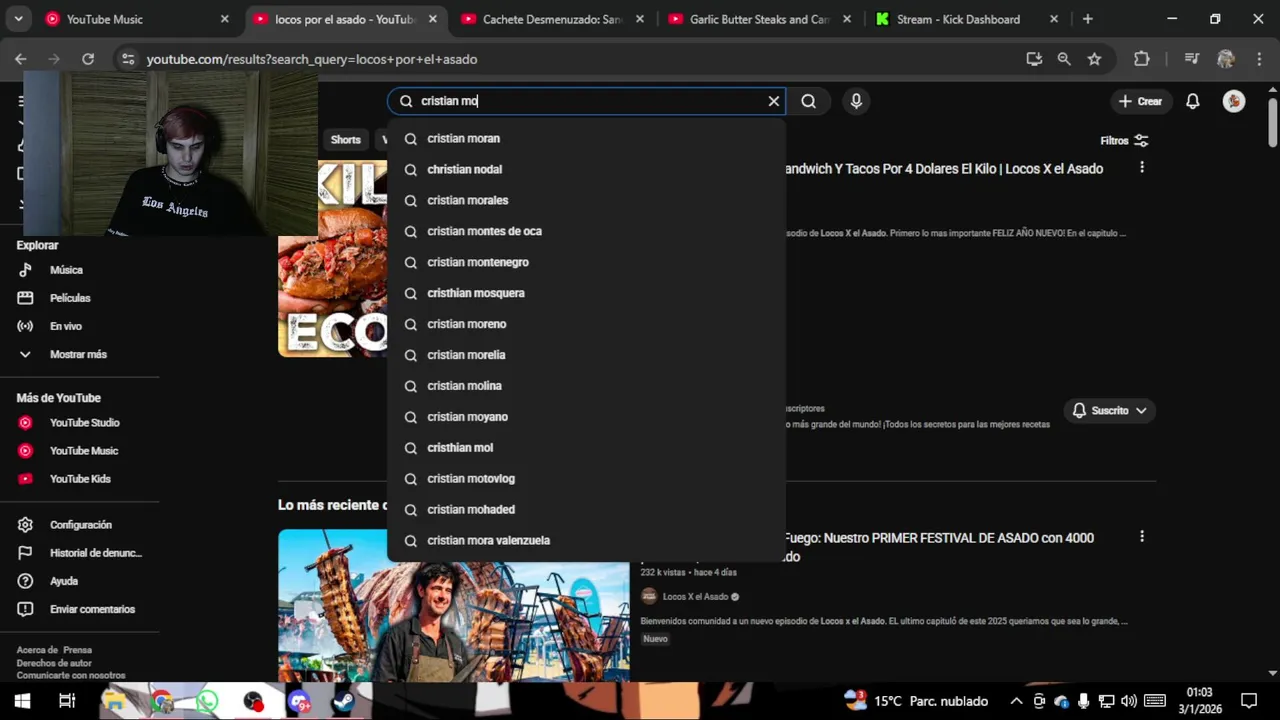Switch to the Cachete Desmenuzado browser tab

(552, 19)
